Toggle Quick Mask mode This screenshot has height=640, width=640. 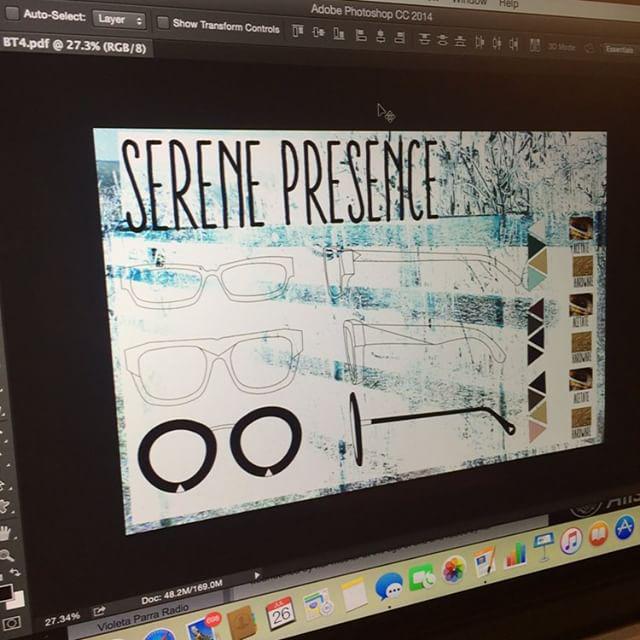[x=11, y=623]
